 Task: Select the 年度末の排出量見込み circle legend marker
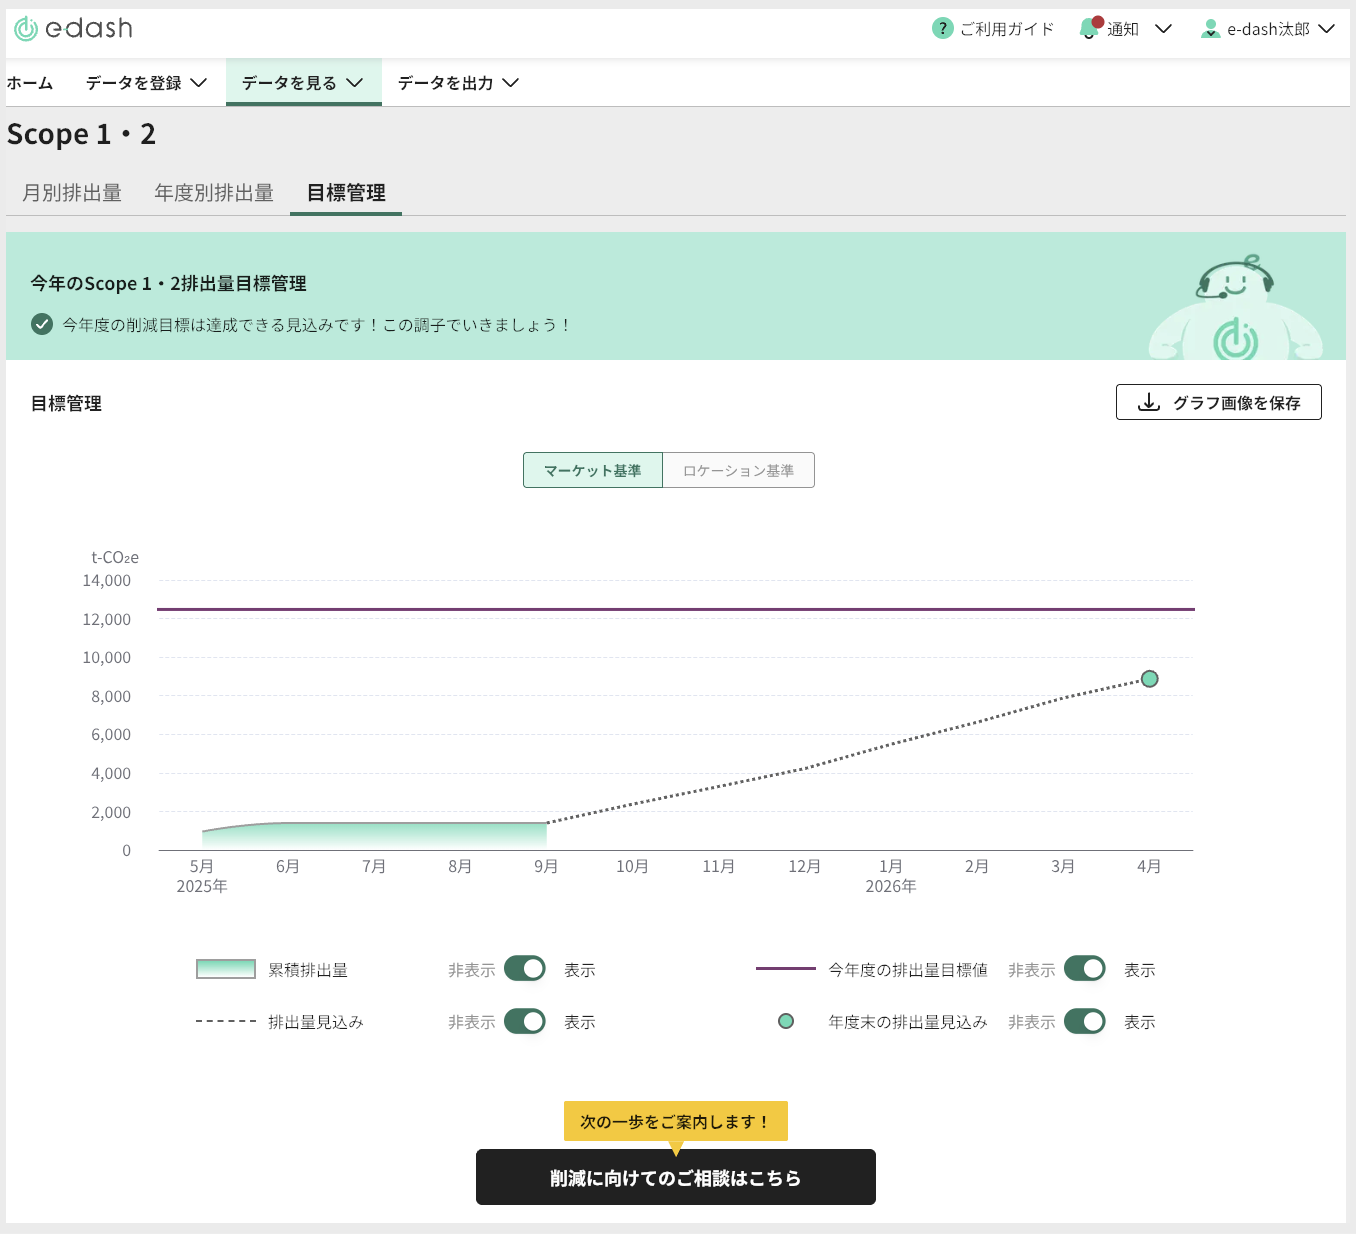pos(786,1021)
